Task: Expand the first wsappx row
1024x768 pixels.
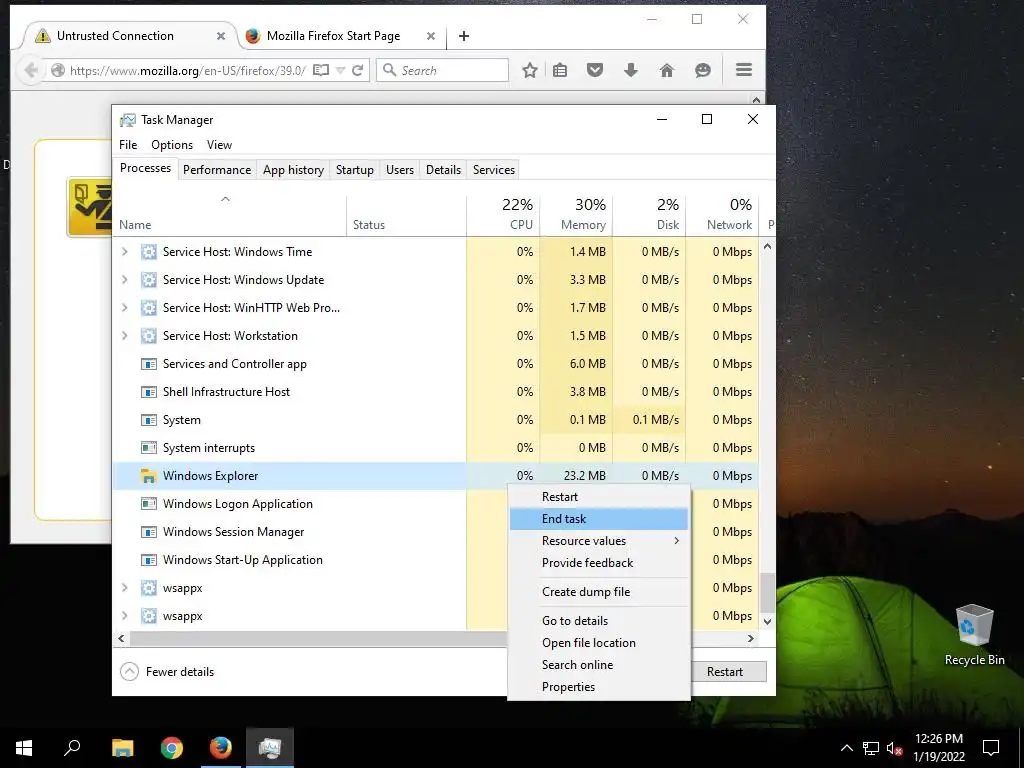Action: pyautogui.click(x=125, y=588)
